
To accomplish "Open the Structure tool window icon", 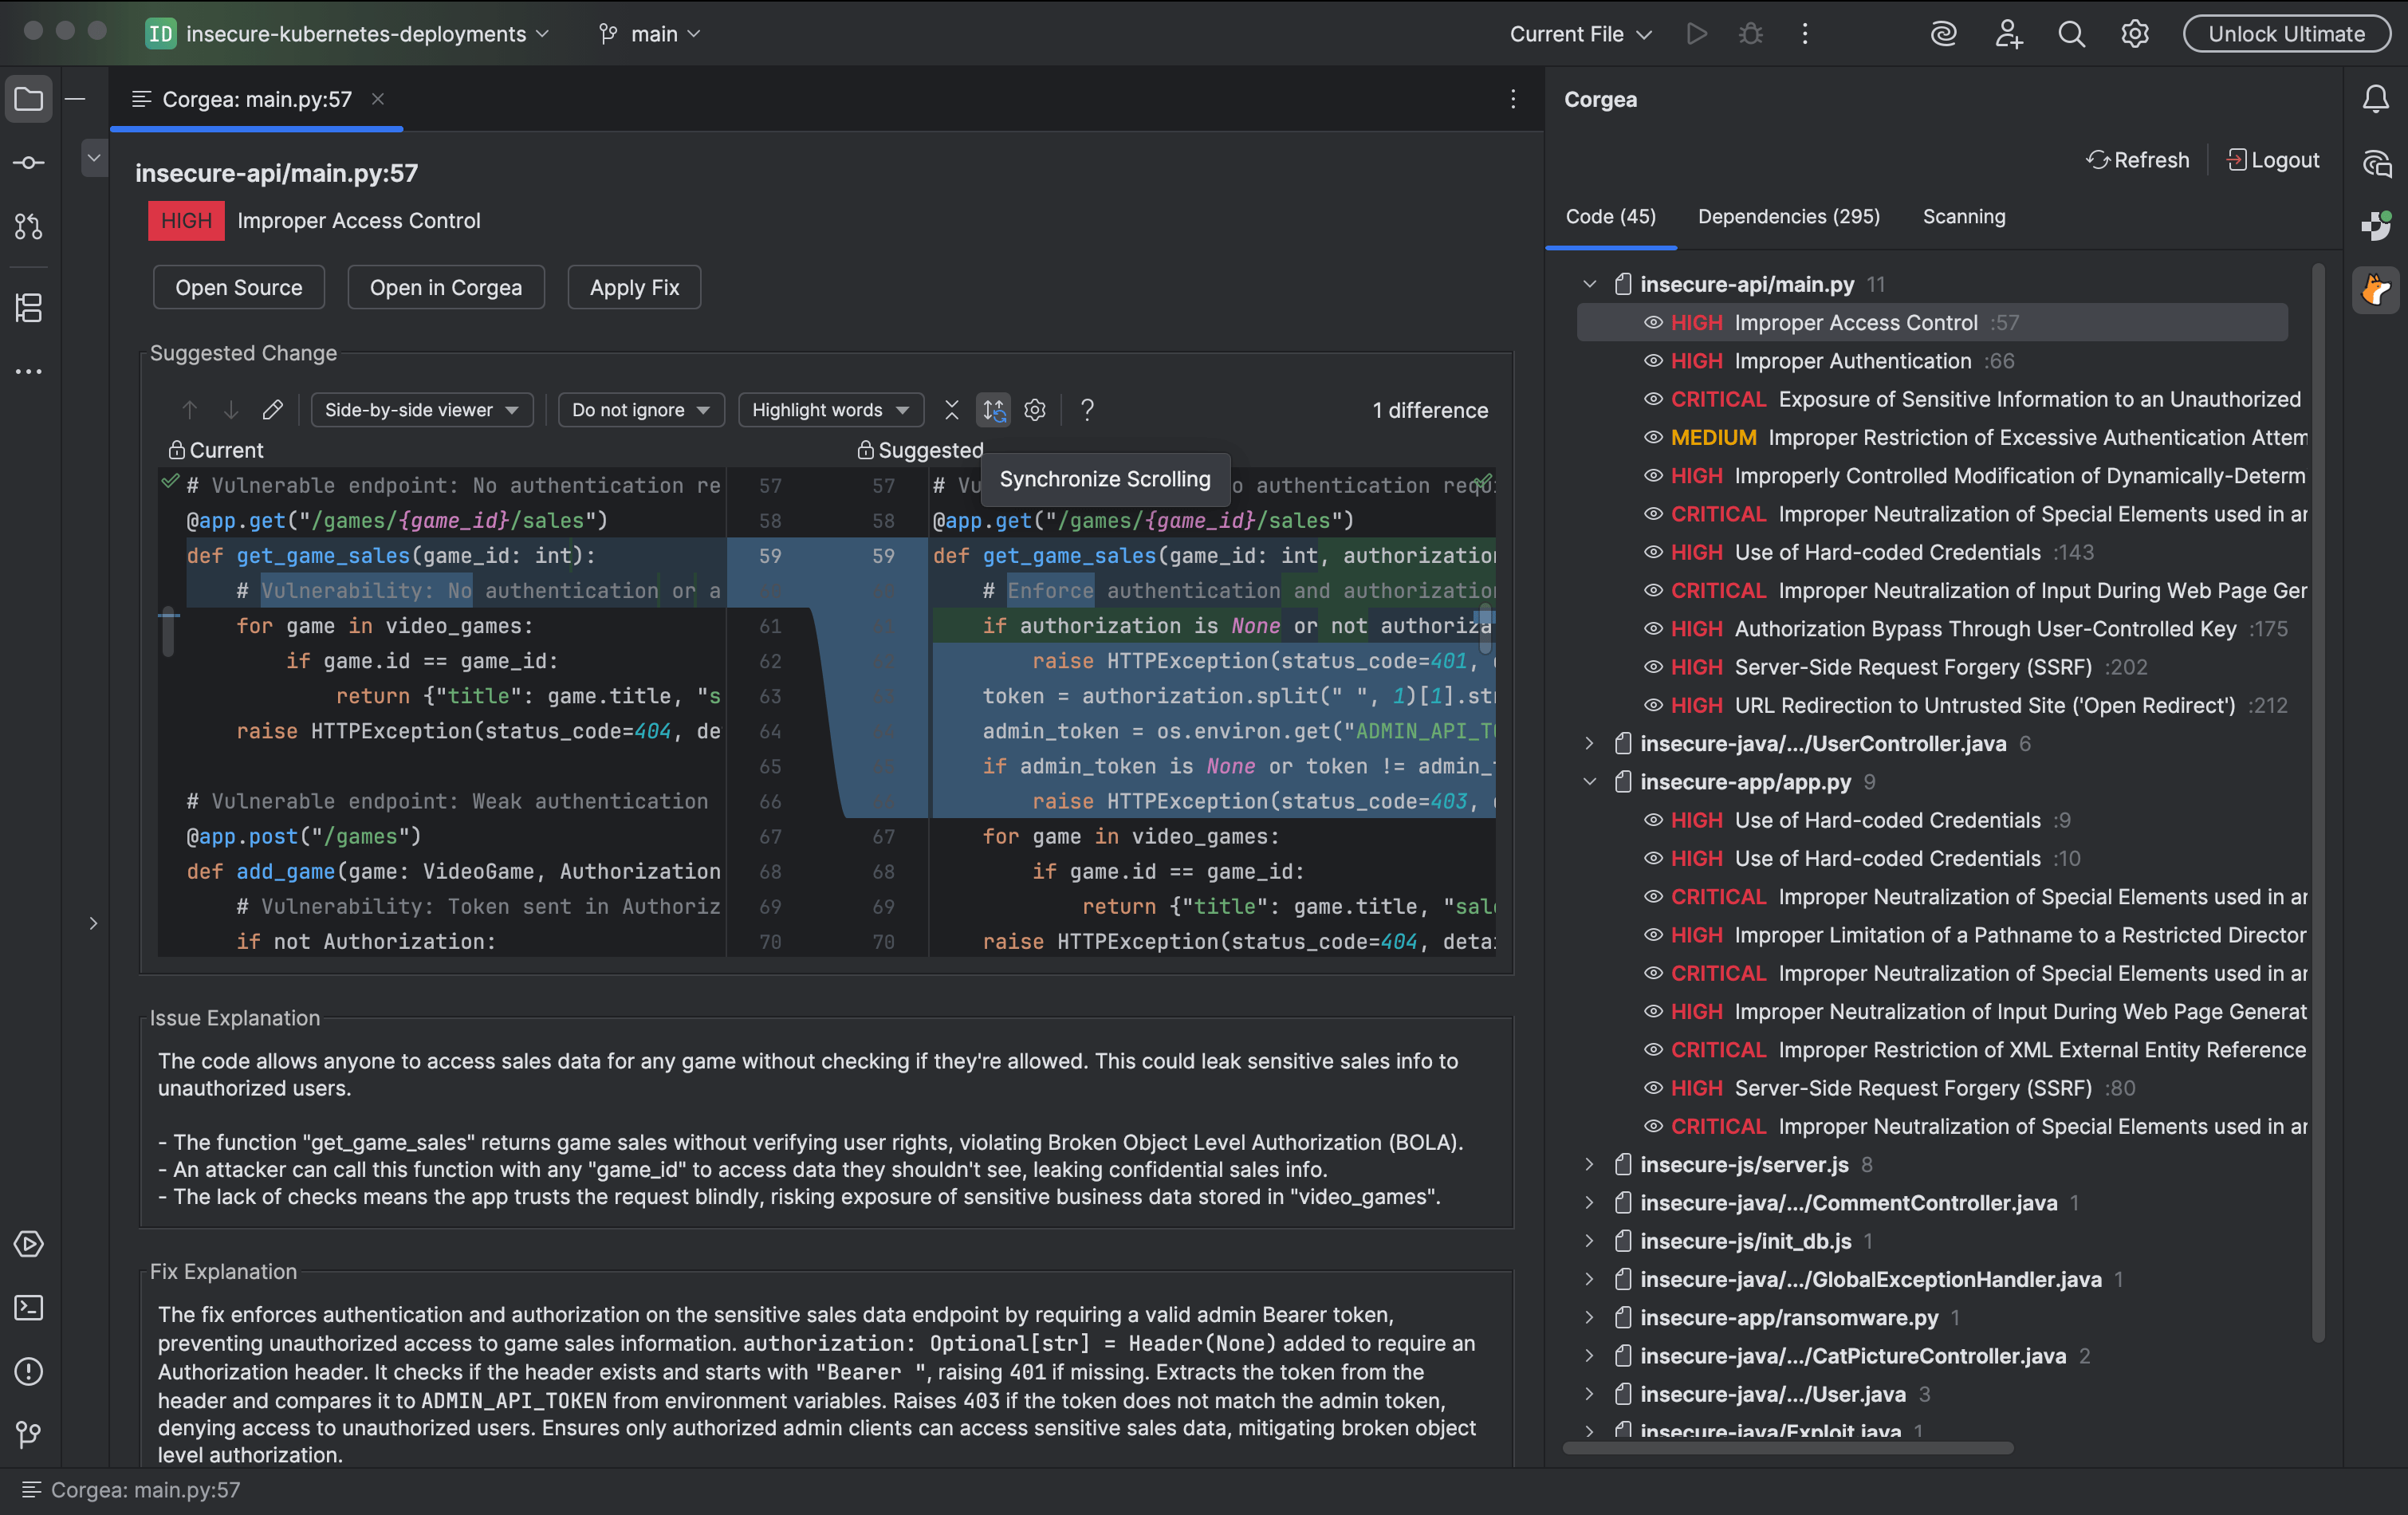I will tap(29, 308).
